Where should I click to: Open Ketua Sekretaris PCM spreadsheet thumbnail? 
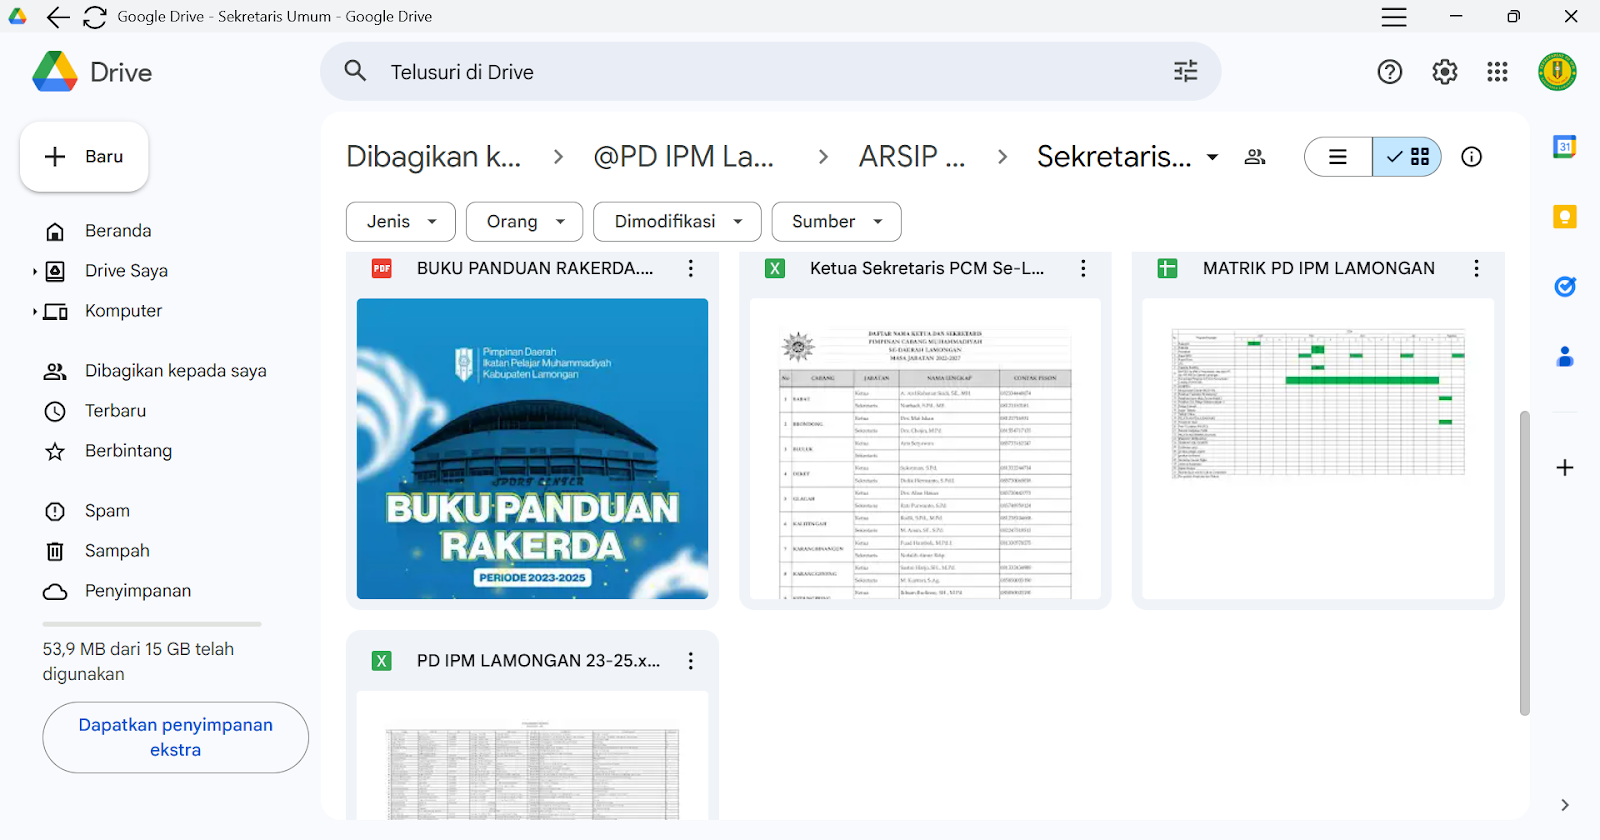point(925,449)
